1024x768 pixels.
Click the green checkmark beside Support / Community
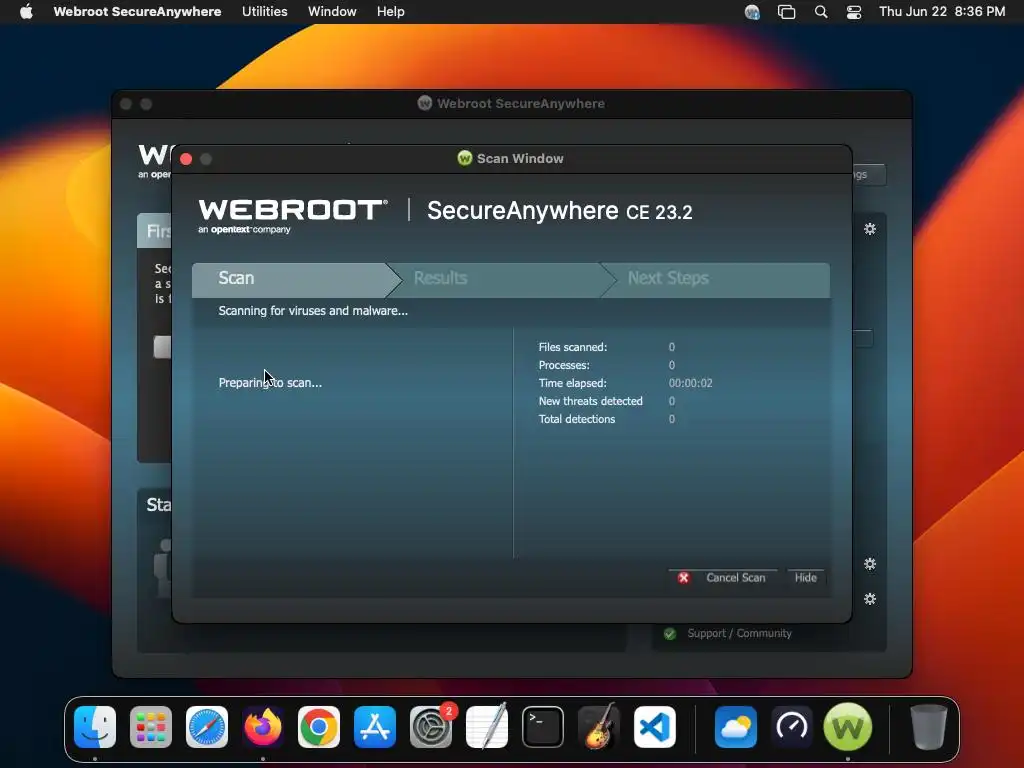point(669,633)
